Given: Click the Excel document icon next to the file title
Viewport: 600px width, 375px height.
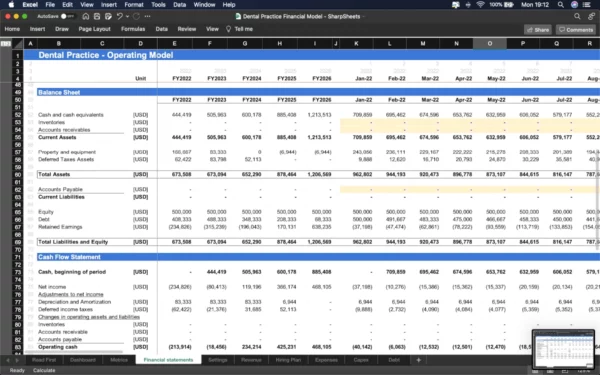Looking at the screenshot, I should coord(238,16).
